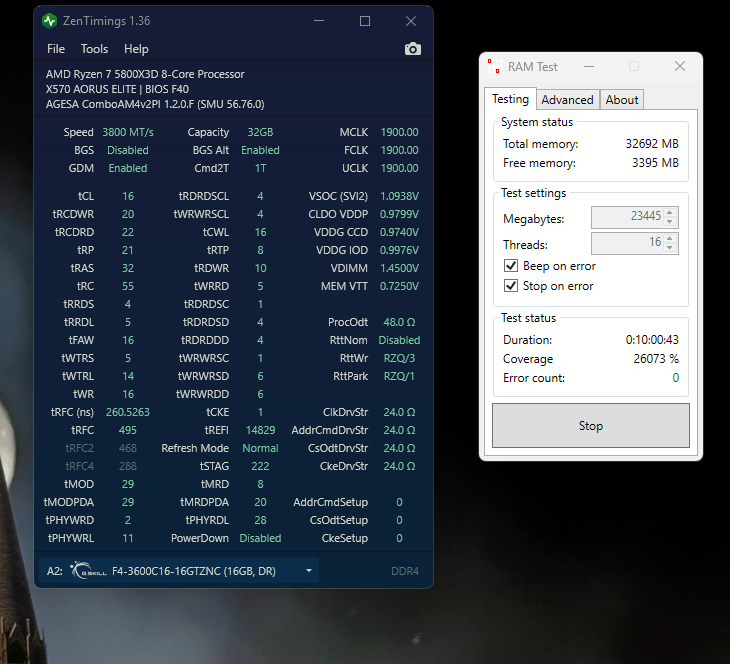Click the Speed value 3800 MT/s
Screen dimensions: 730x664
pyautogui.click(x=128, y=132)
